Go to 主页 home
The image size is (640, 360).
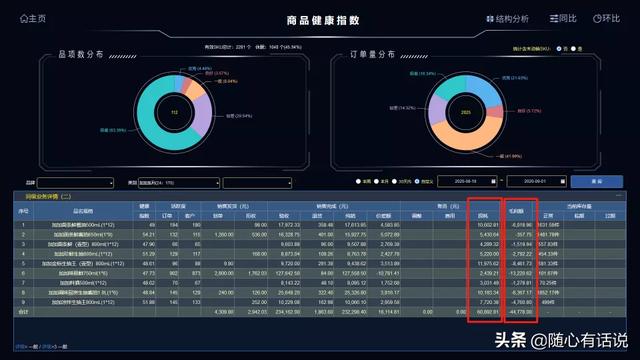(33, 18)
